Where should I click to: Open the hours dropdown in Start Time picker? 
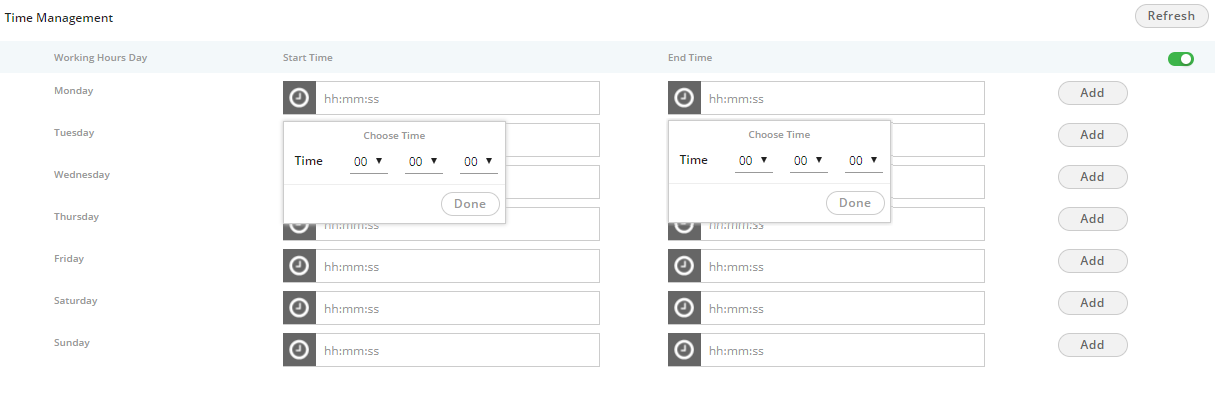(369, 161)
